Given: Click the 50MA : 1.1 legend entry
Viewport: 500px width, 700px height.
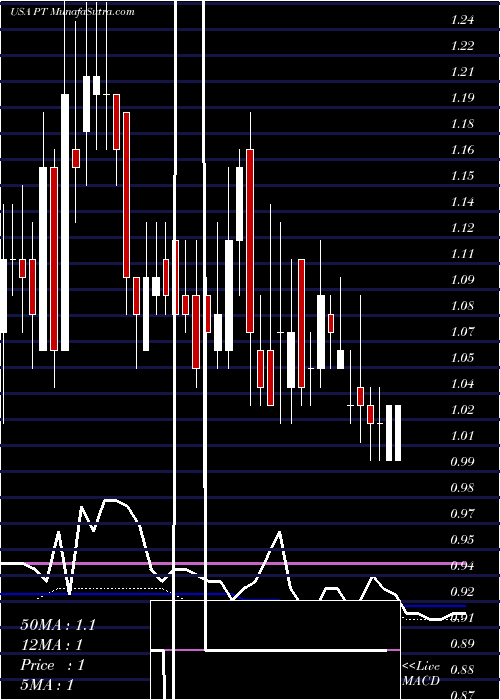Looking at the screenshot, I should click(x=58, y=625).
